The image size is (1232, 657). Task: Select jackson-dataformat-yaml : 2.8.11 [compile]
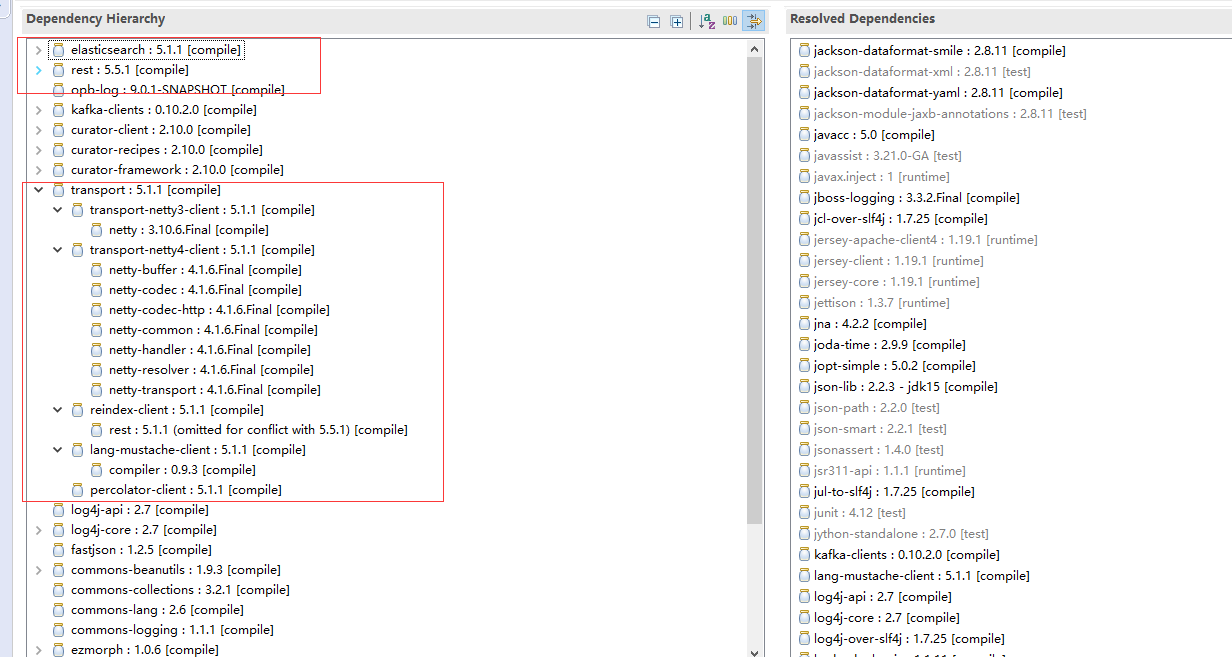pos(938,93)
